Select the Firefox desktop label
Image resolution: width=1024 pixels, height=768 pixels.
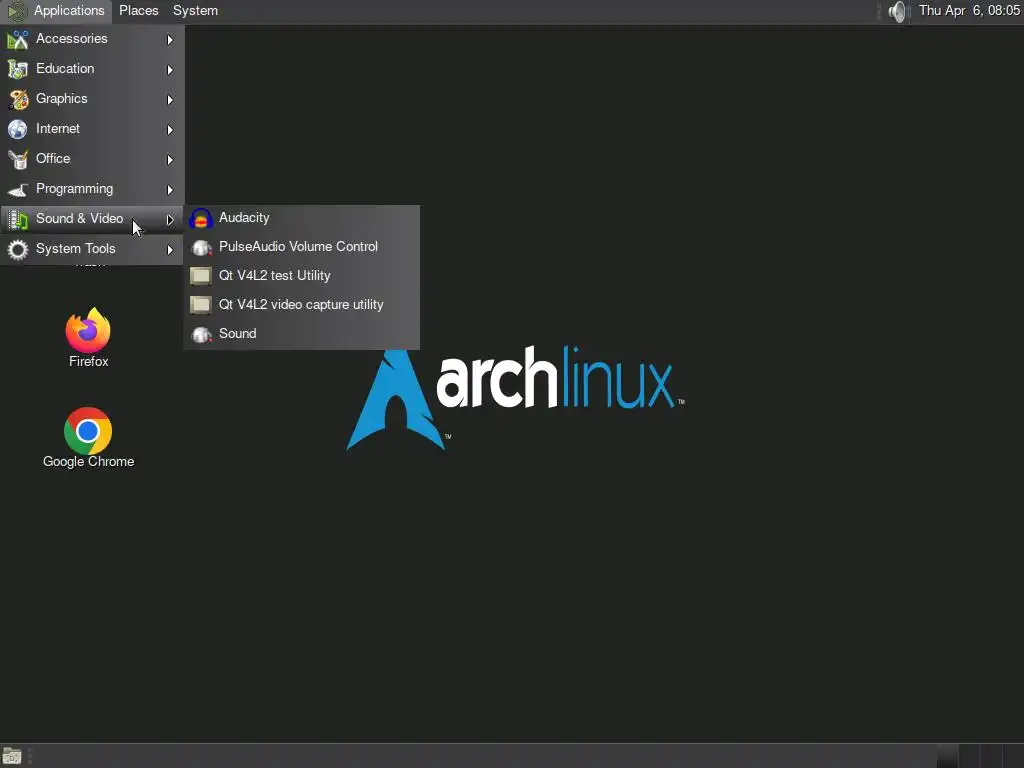89,361
